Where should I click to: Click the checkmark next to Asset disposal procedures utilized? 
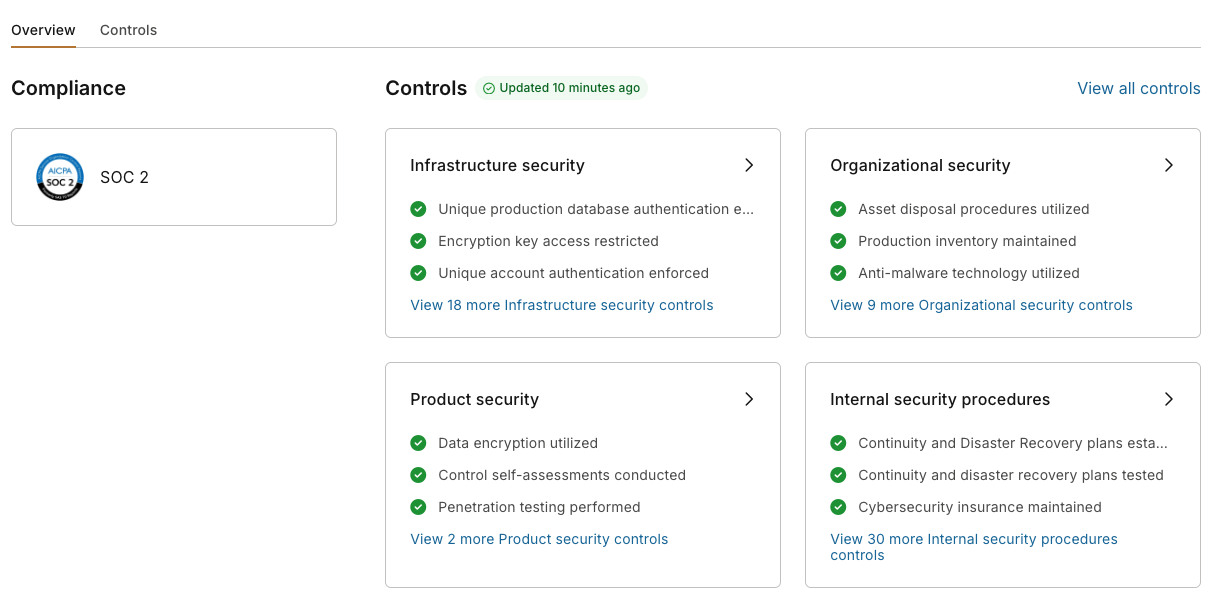[x=838, y=209]
